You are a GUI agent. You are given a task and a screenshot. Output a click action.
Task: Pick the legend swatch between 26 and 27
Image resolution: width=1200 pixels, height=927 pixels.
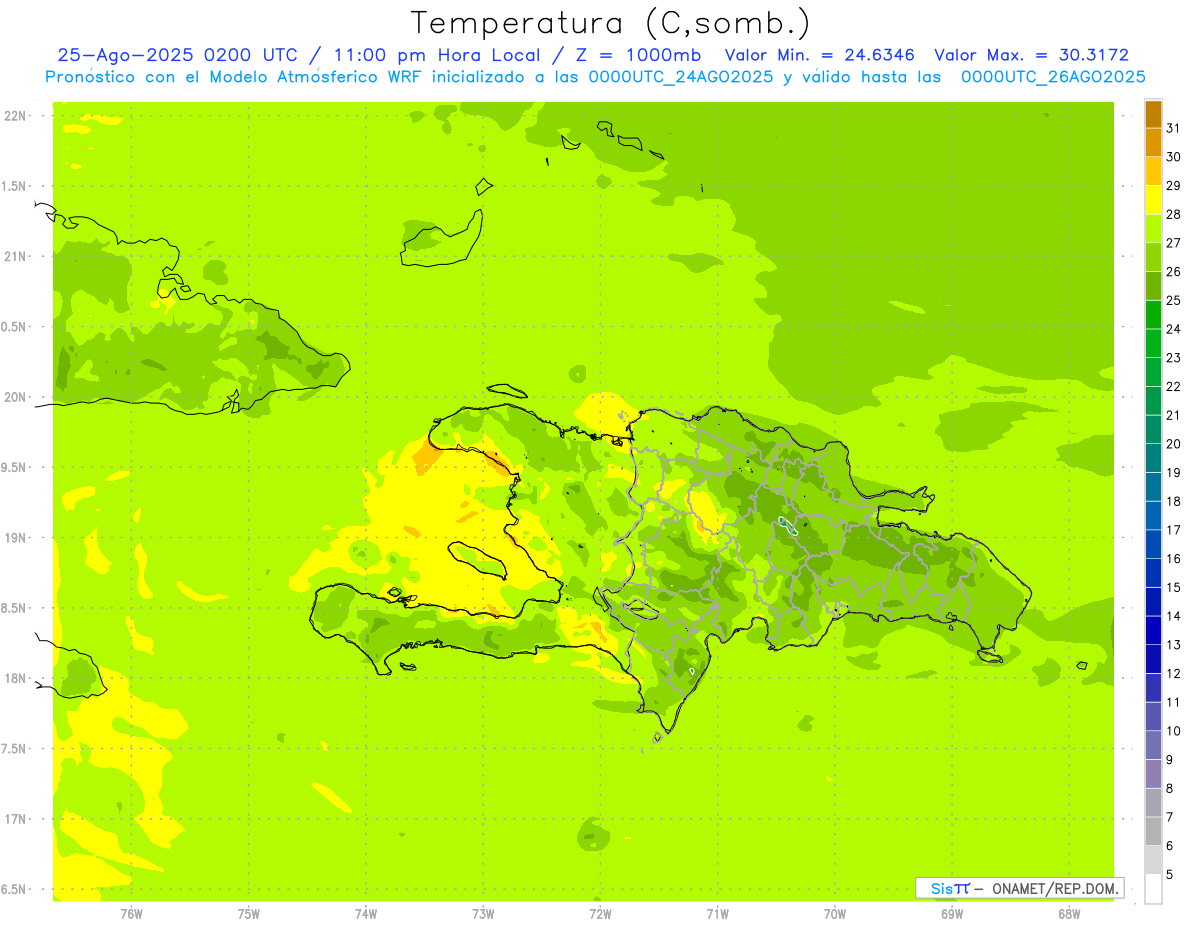click(x=1153, y=257)
